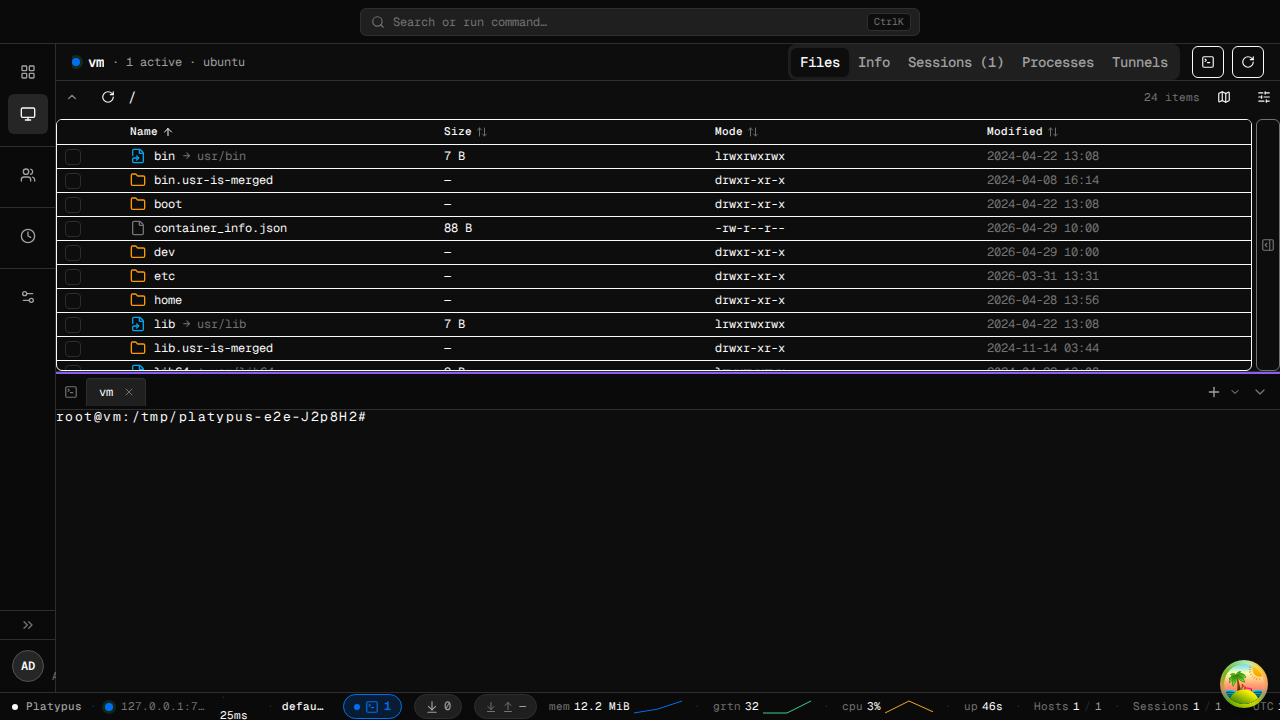Screen dimensions: 1280x720
Task: Check the checkbox for home row
Action: coord(73,300)
